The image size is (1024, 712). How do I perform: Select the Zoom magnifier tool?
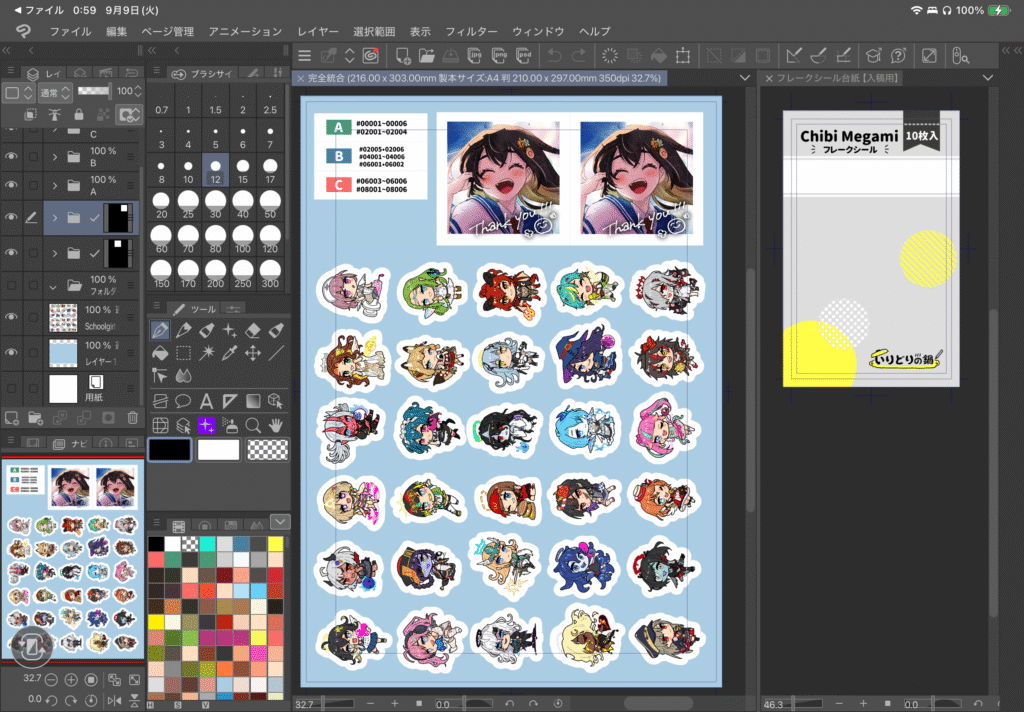pyautogui.click(x=253, y=426)
